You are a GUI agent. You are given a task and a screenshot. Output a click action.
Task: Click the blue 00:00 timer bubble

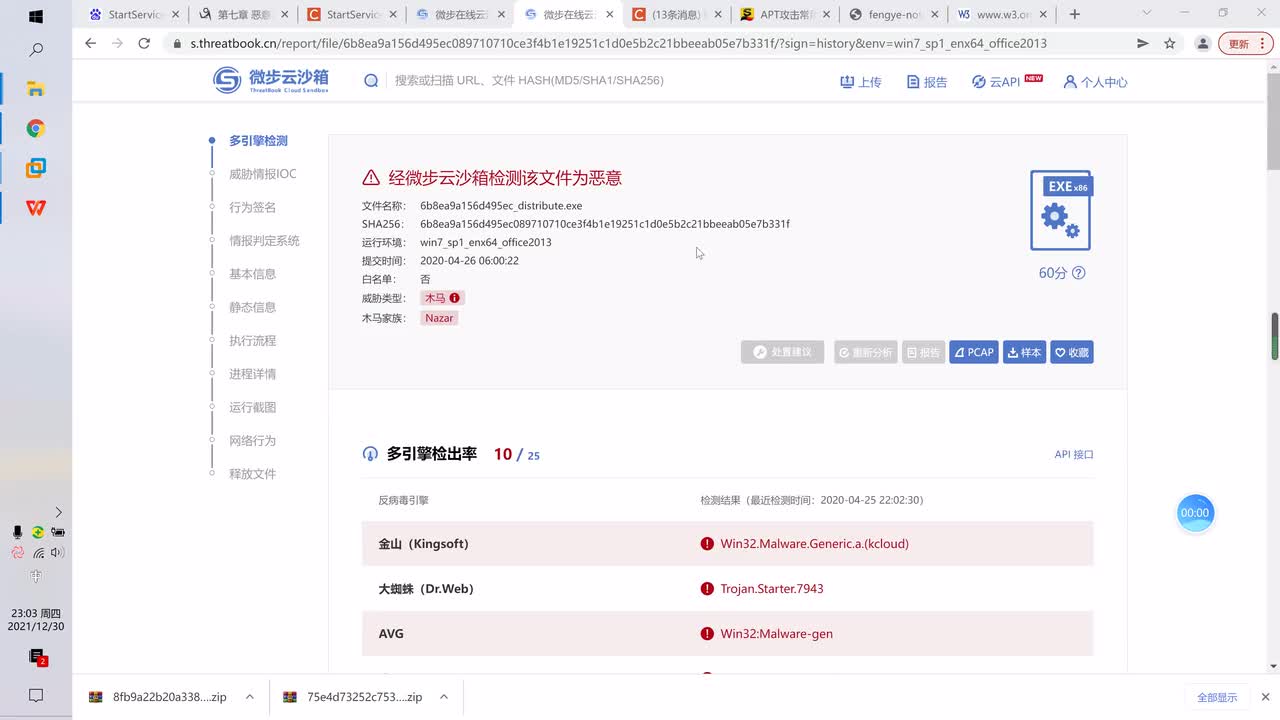(x=1195, y=513)
